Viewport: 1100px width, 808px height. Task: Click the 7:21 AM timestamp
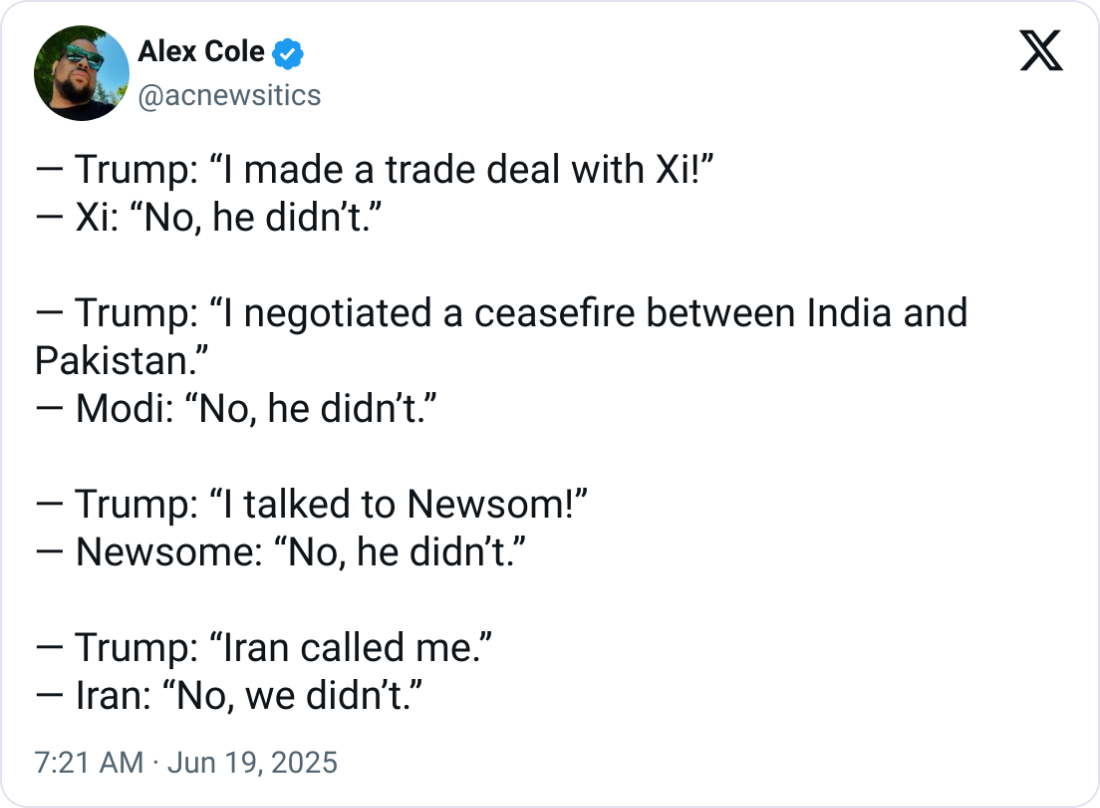pos(88,763)
